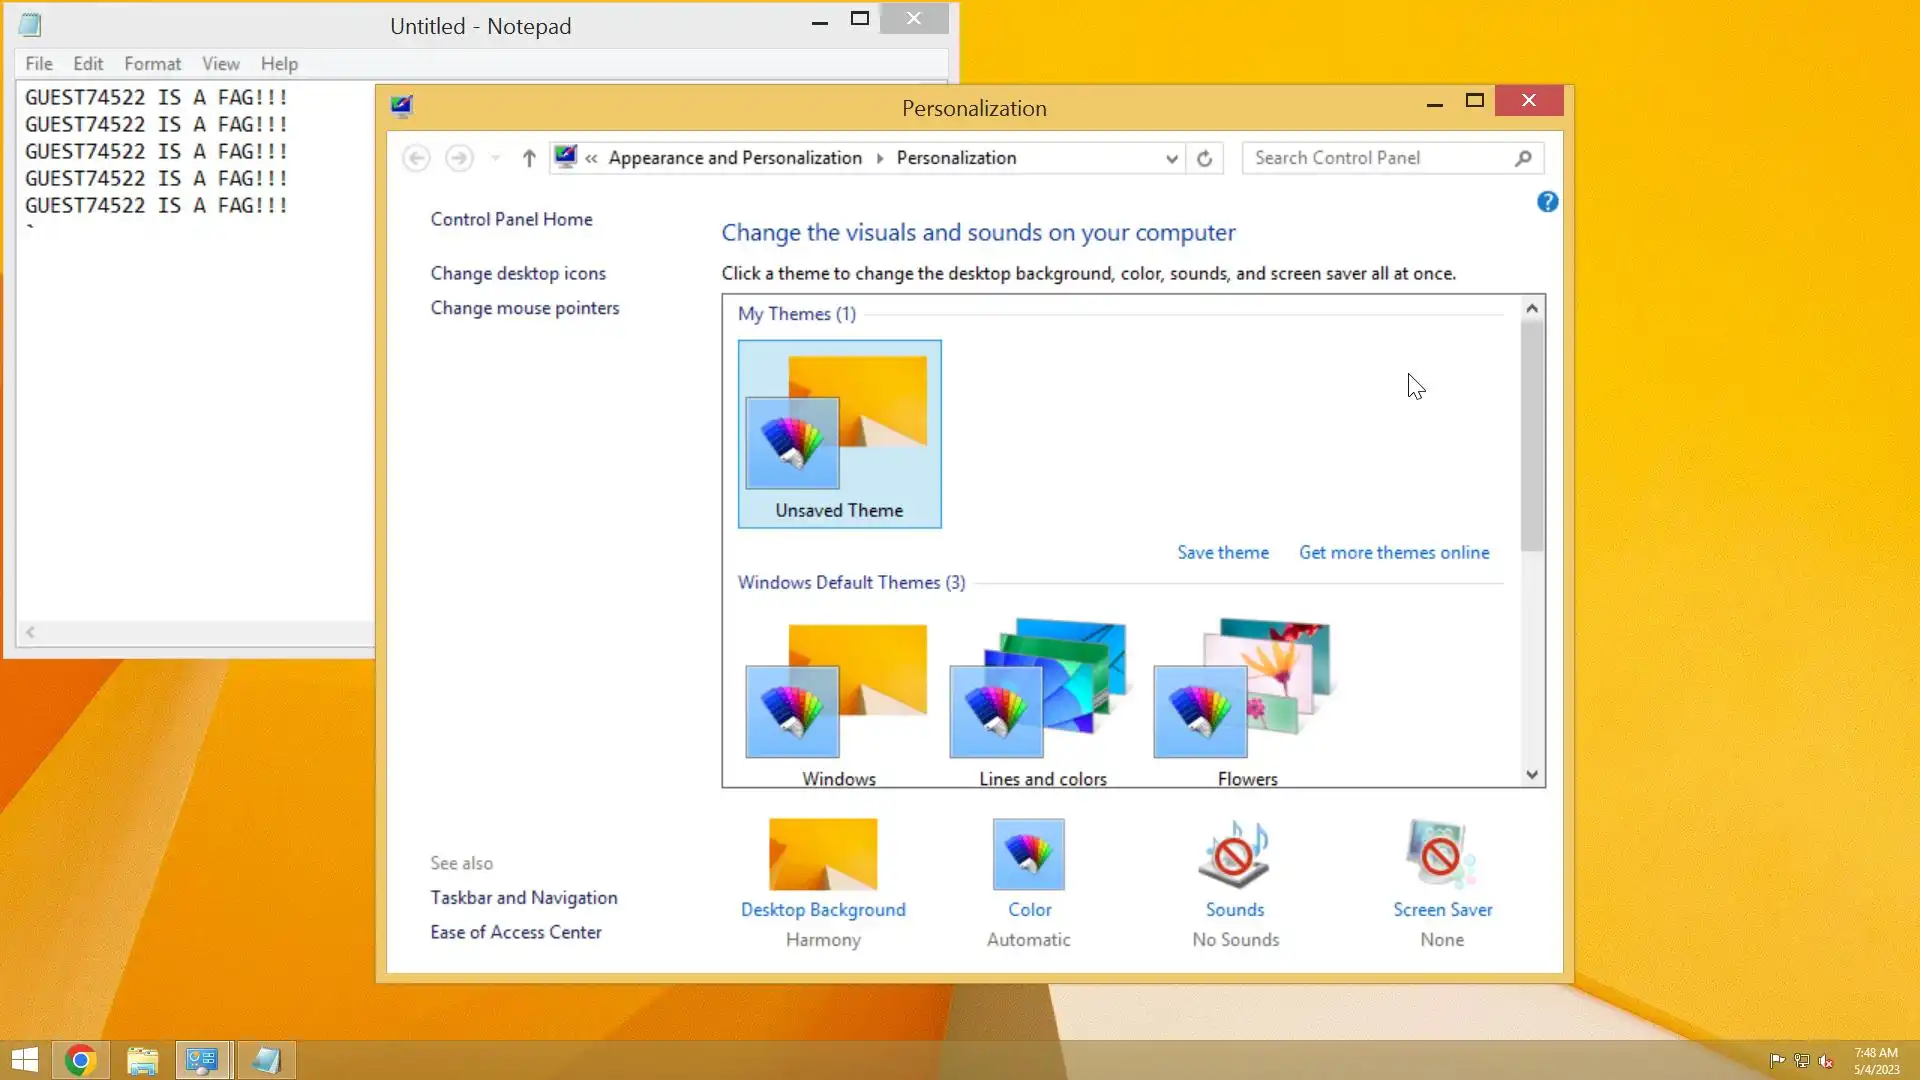Open the Sounds settings icon

coord(1234,855)
